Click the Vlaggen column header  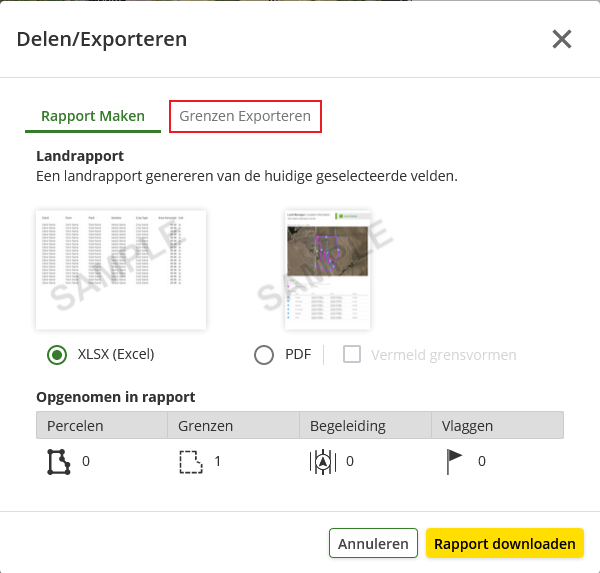[x=497, y=425]
